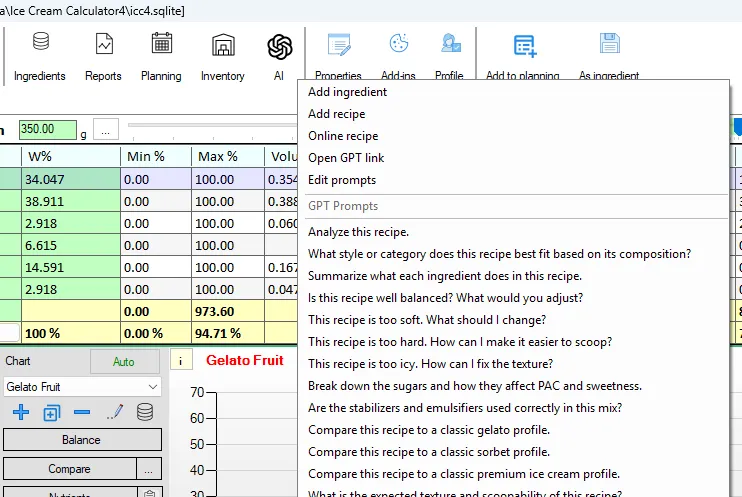Expand the Gelato Fruit chart dropdown

click(x=152, y=387)
